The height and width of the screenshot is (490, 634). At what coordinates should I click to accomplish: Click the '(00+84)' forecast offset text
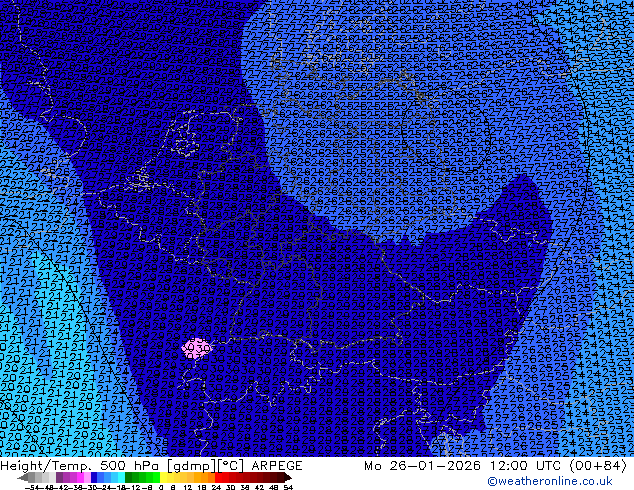pyautogui.click(x=598, y=466)
